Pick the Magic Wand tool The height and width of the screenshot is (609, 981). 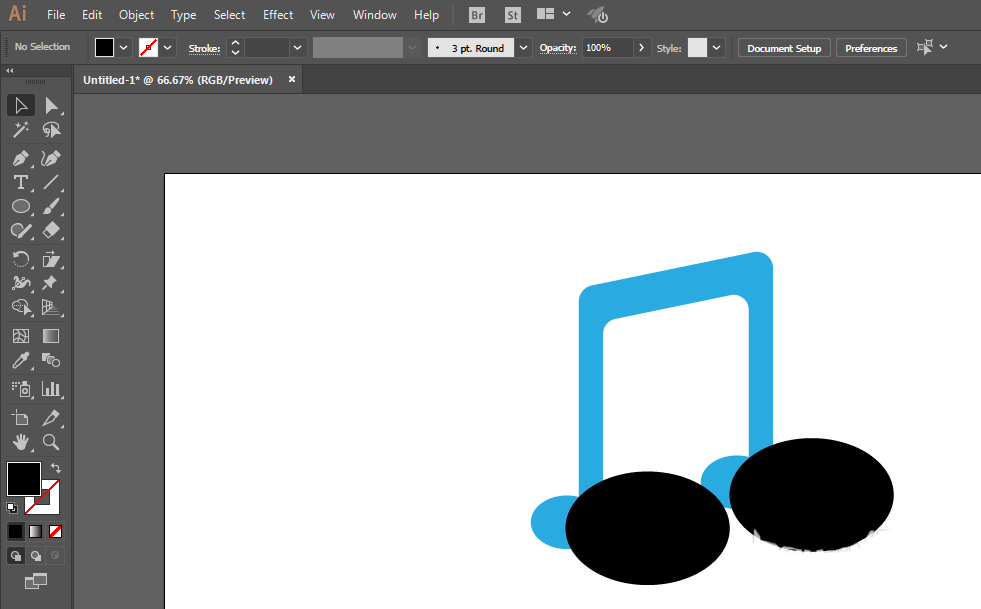click(x=20, y=130)
